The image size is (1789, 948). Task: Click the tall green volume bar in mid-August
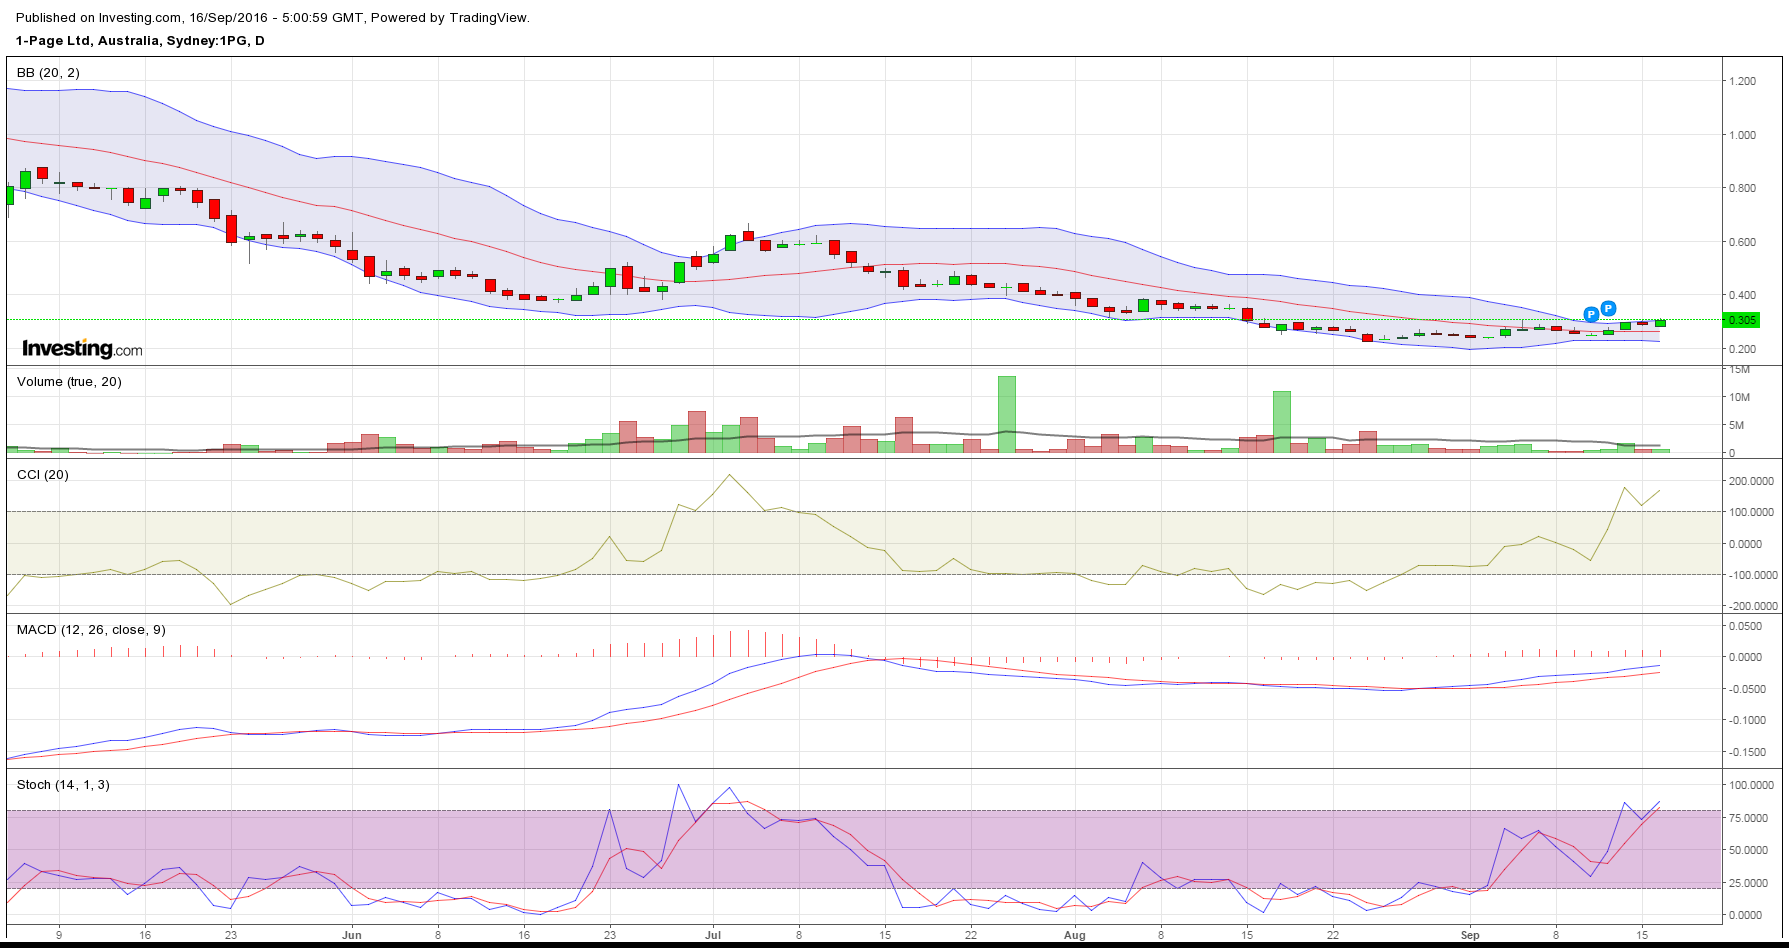pyautogui.click(x=1282, y=422)
